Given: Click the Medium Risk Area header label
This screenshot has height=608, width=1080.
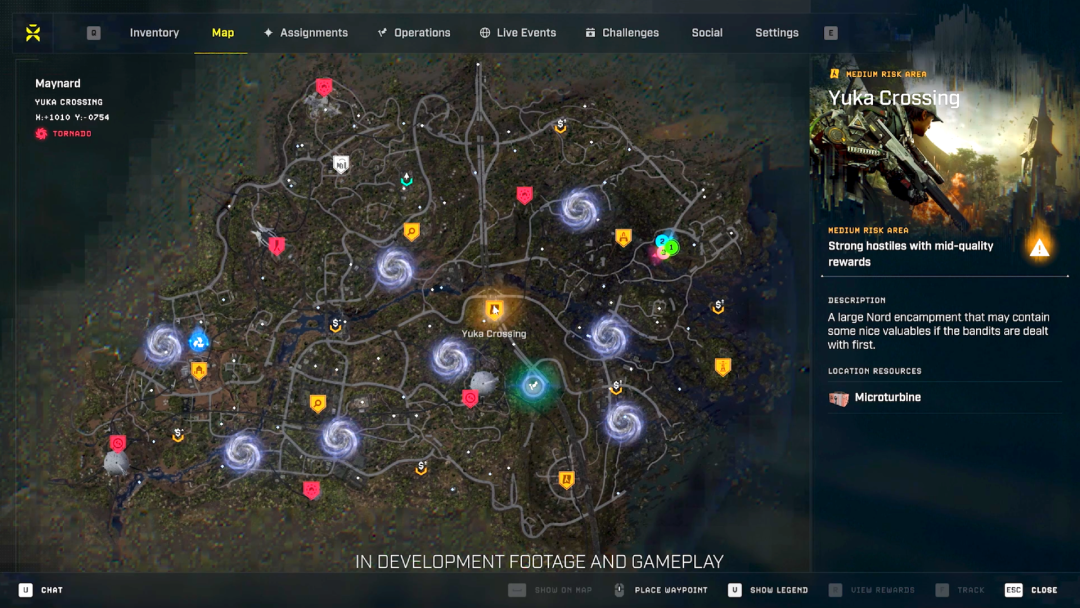Looking at the screenshot, I should [886, 74].
